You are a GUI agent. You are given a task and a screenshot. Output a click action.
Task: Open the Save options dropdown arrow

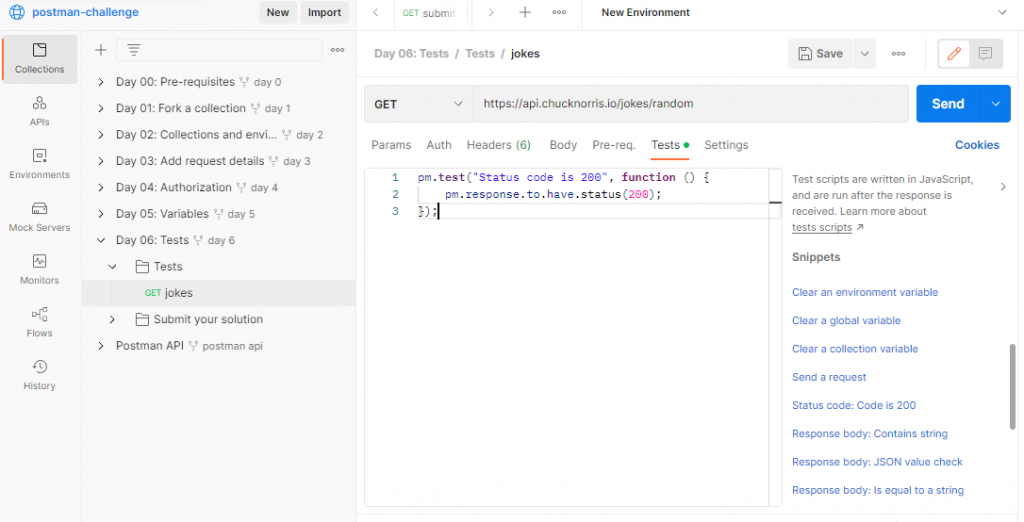pos(864,54)
